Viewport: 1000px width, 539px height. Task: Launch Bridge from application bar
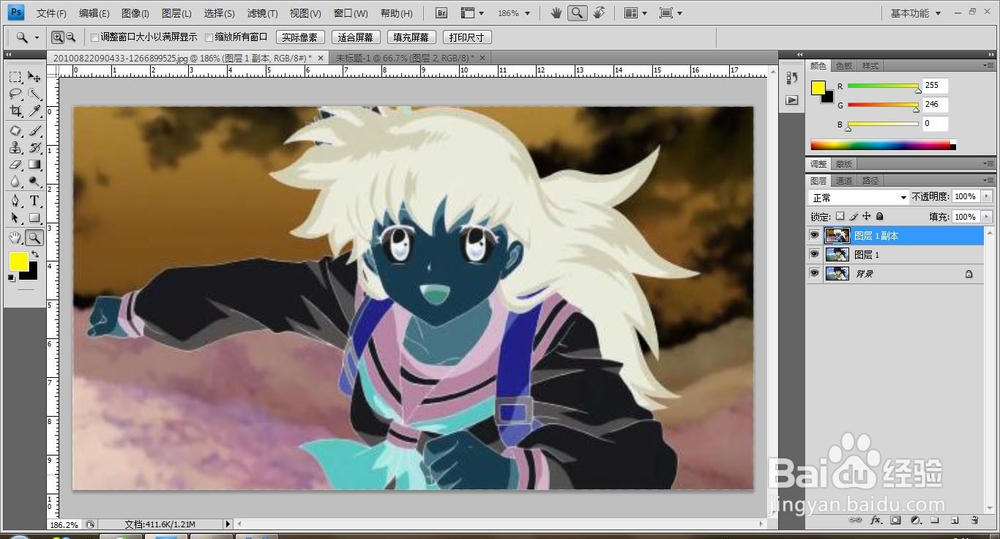pyautogui.click(x=441, y=13)
